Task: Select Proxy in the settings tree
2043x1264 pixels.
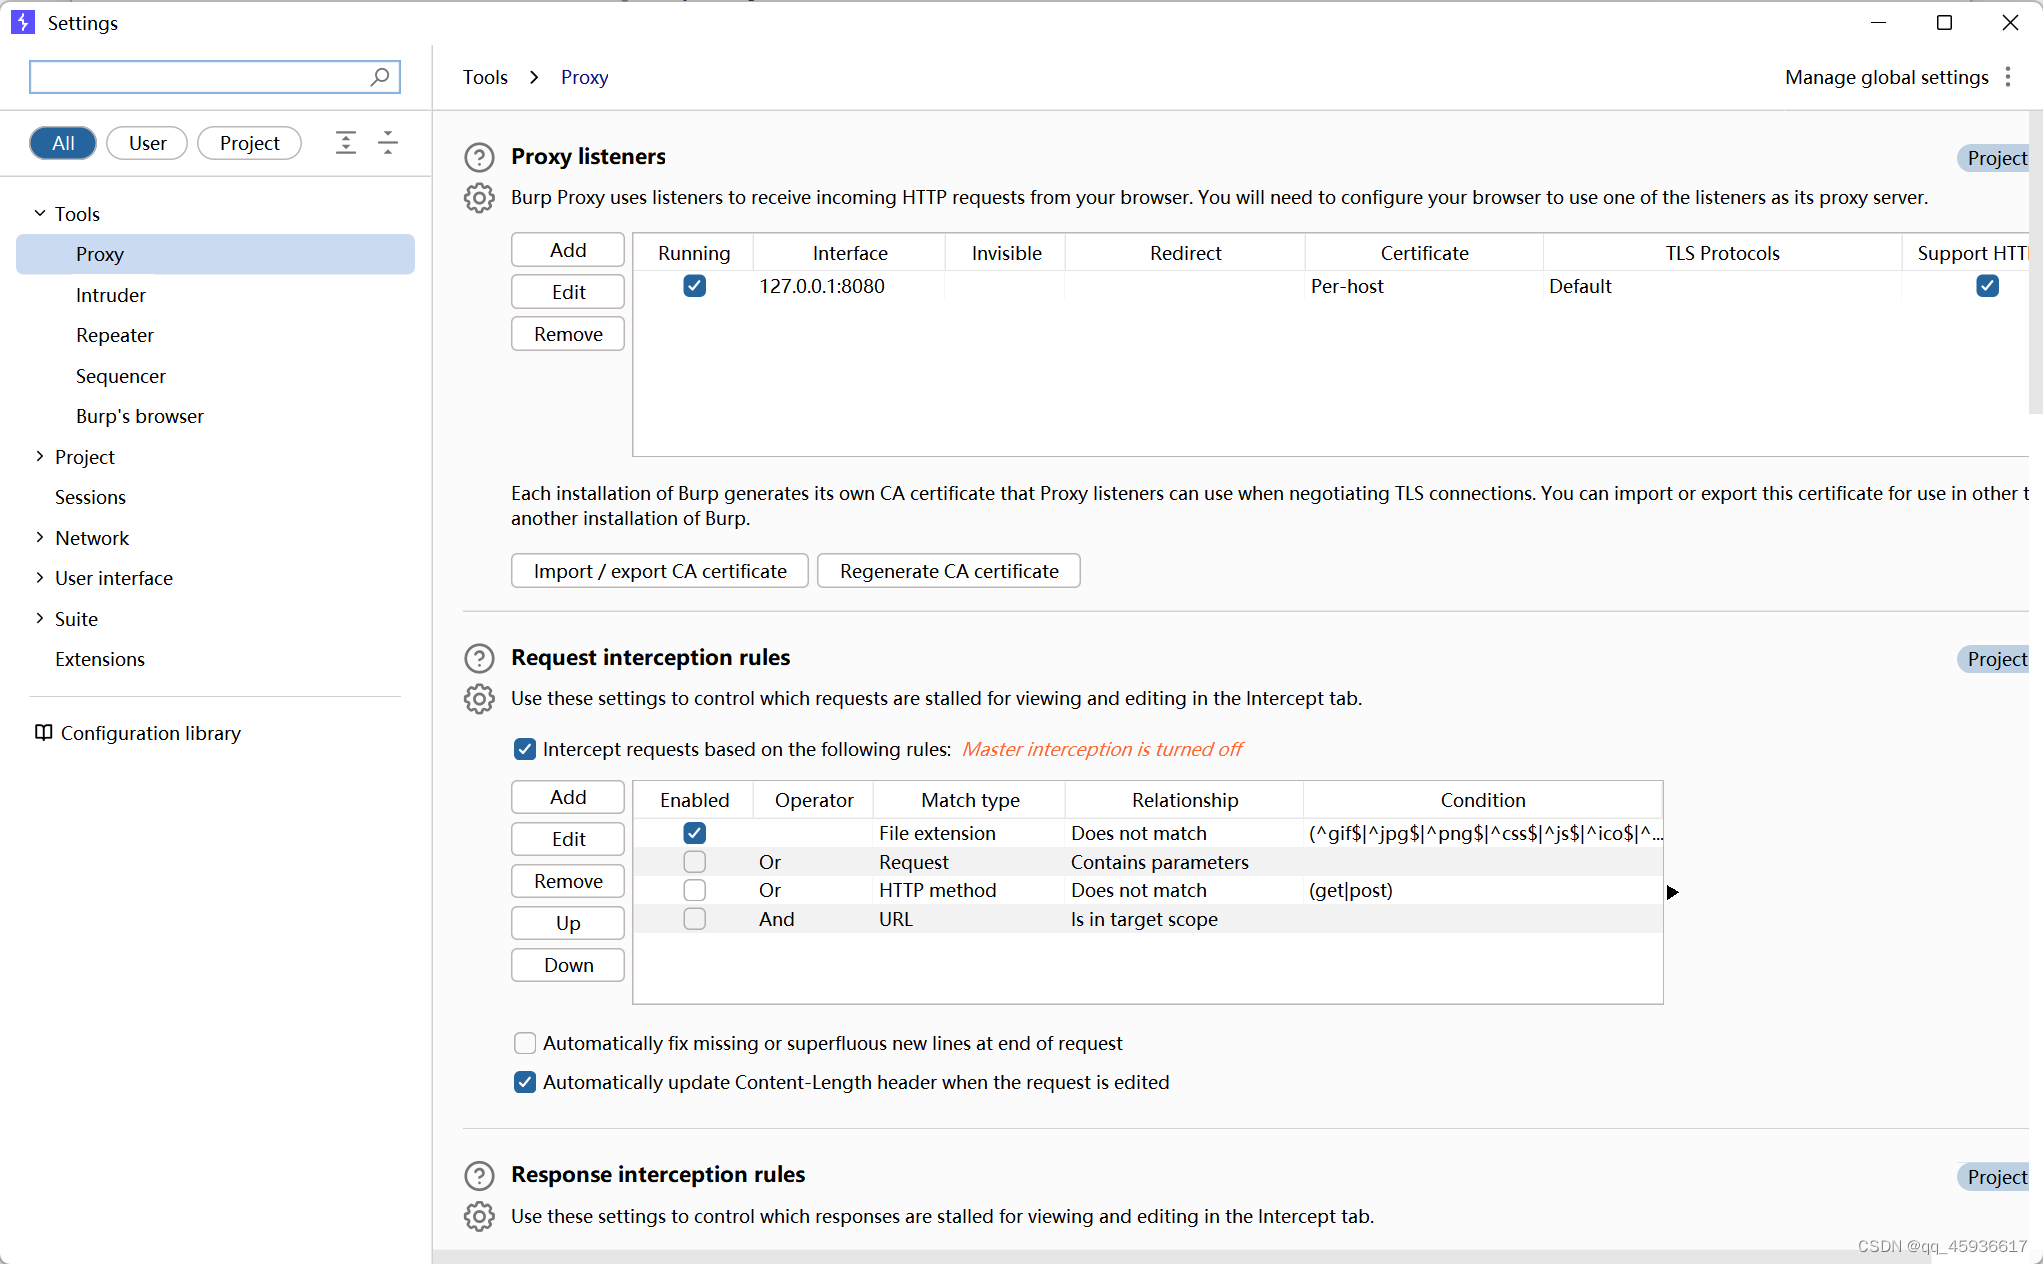Action: 215,254
